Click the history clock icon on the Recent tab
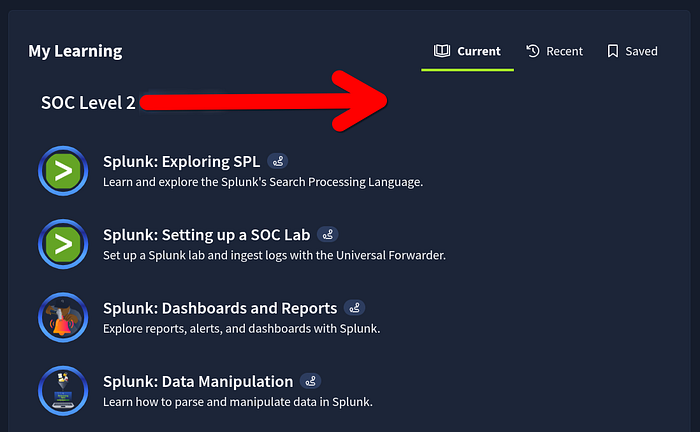Image resolution: width=700 pixels, height=432 pixels. 533,51
